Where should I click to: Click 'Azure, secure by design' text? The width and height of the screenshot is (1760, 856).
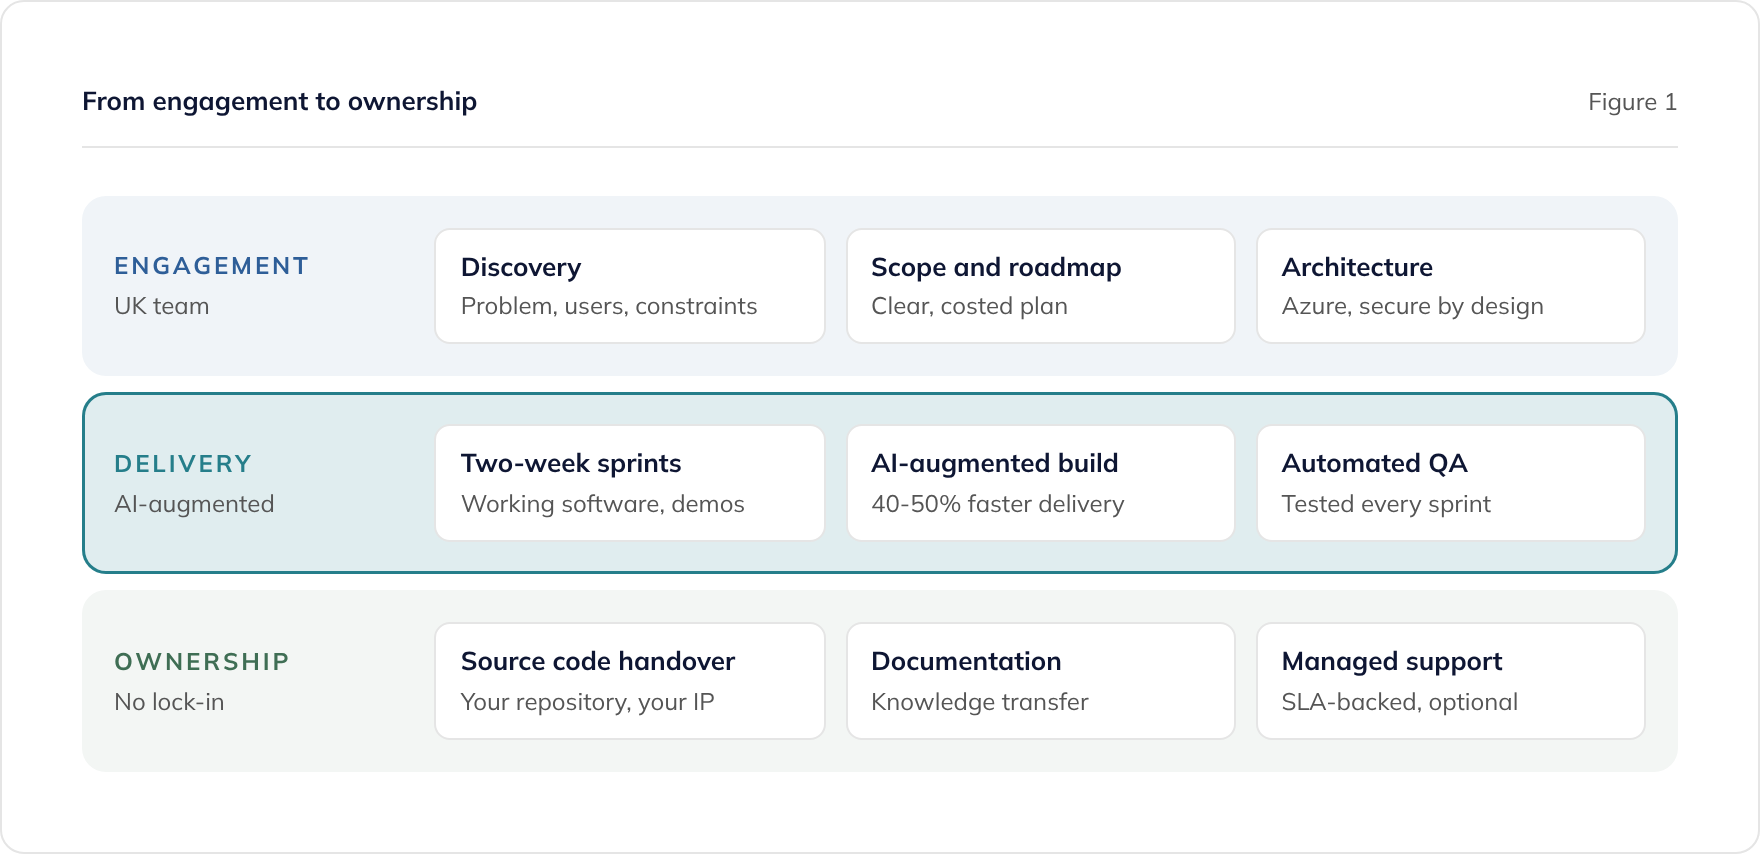pos(1413,306)
